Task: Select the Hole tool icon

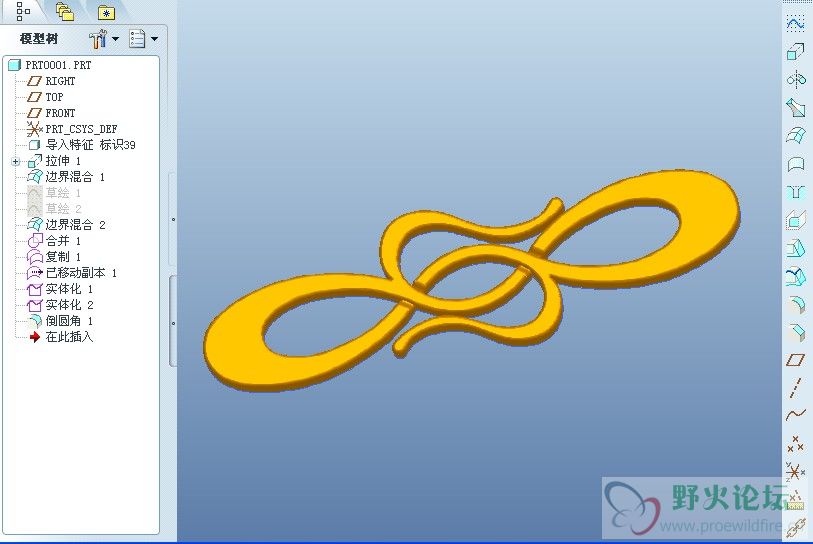Action: 795,192
